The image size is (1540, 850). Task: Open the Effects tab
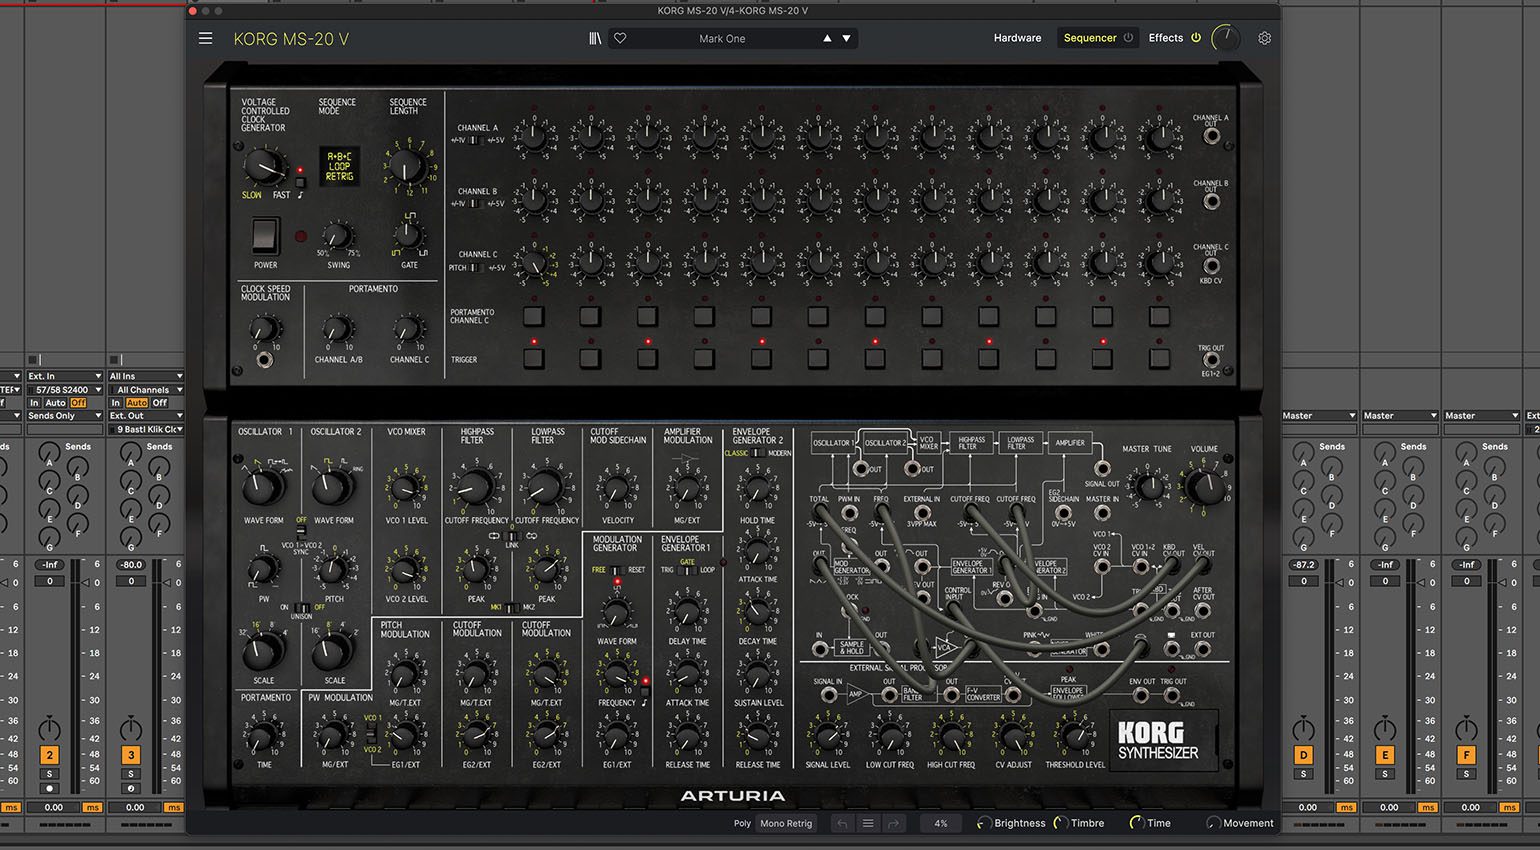click(1165, 38)
